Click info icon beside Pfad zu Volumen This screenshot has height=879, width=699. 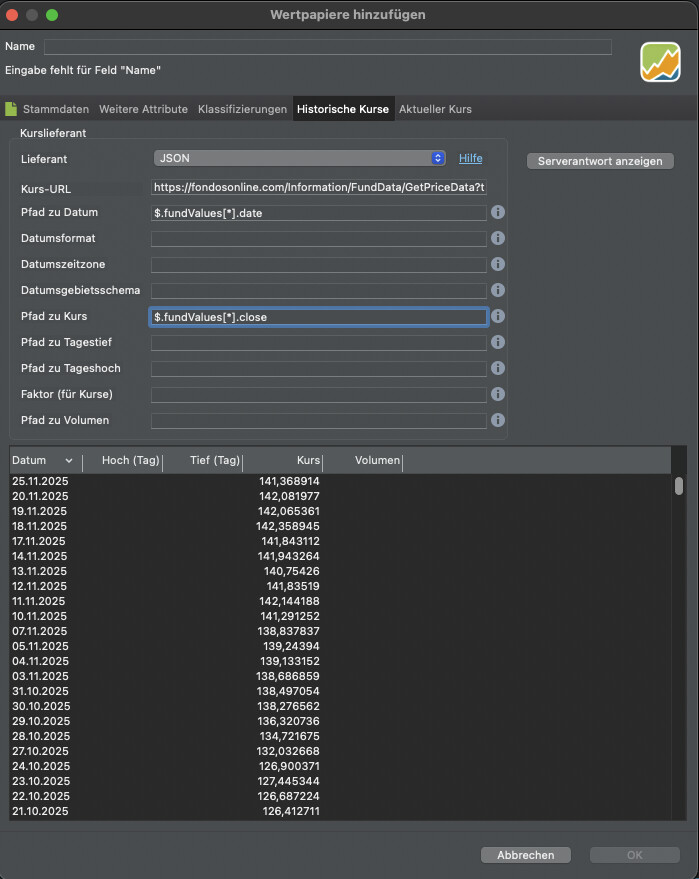point(498,420)
